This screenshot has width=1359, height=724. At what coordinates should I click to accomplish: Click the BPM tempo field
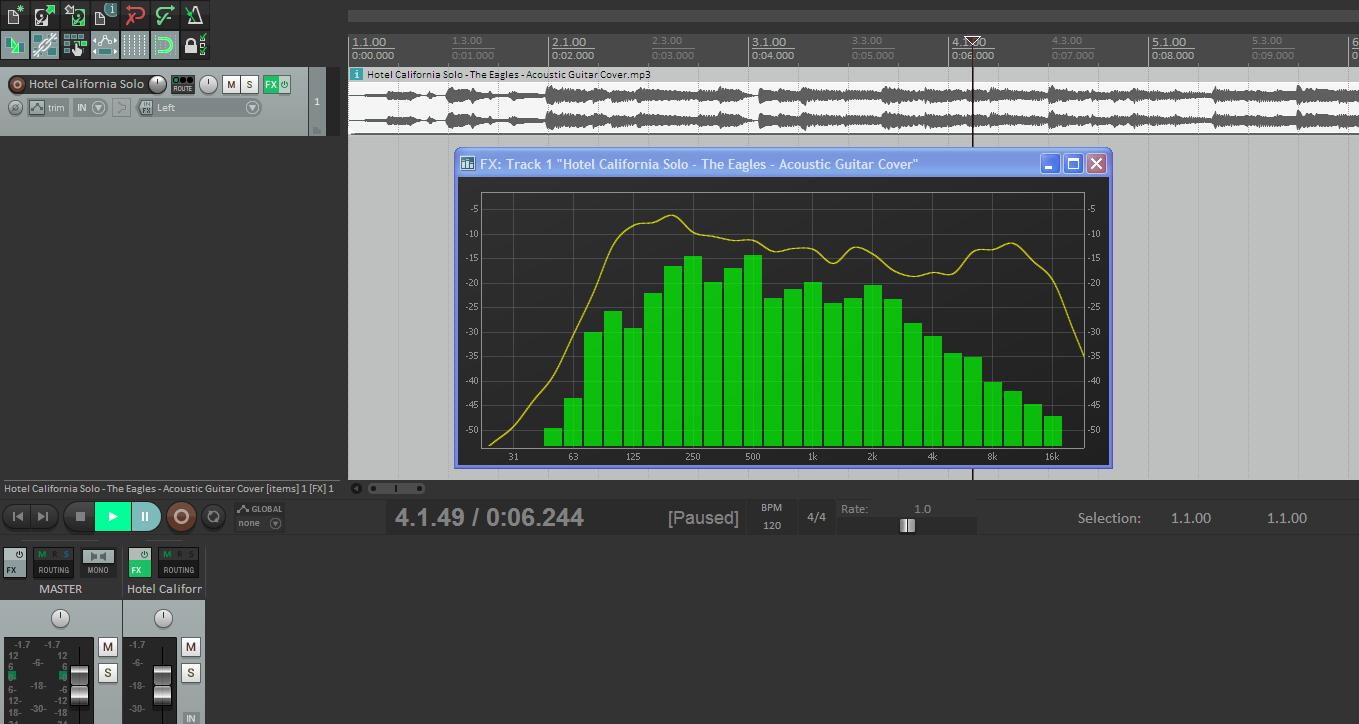(771, 525)
